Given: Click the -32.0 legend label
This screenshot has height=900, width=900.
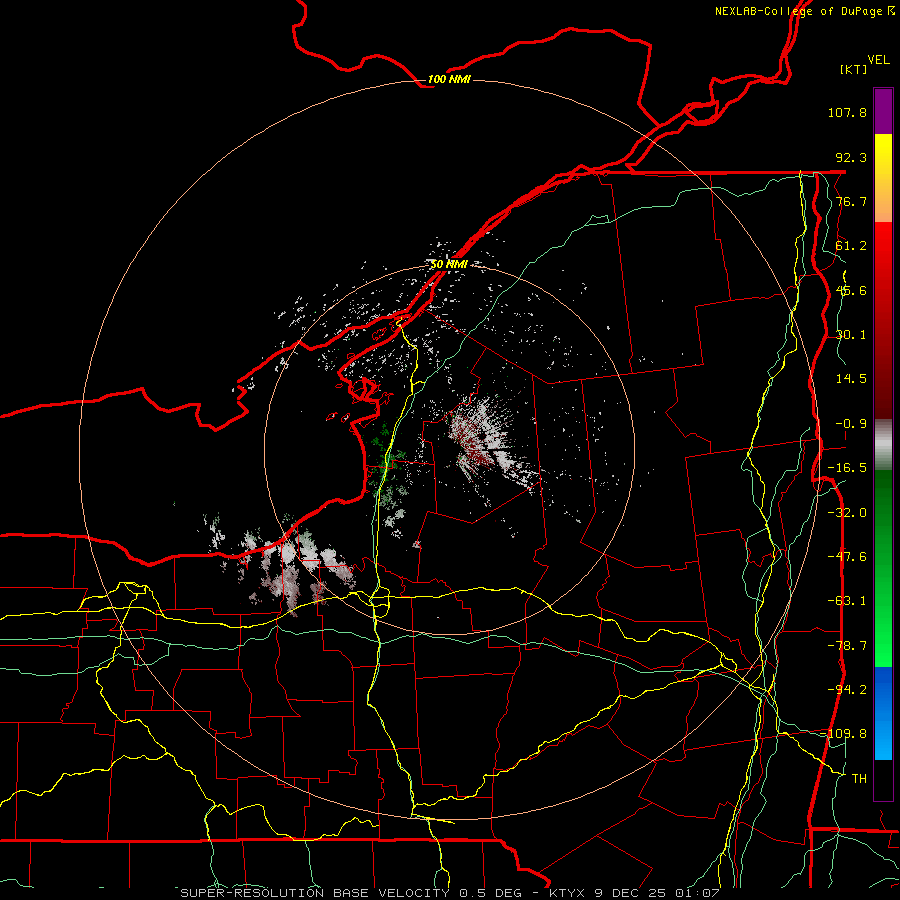Looking at the screenshot, I should 847,513.
